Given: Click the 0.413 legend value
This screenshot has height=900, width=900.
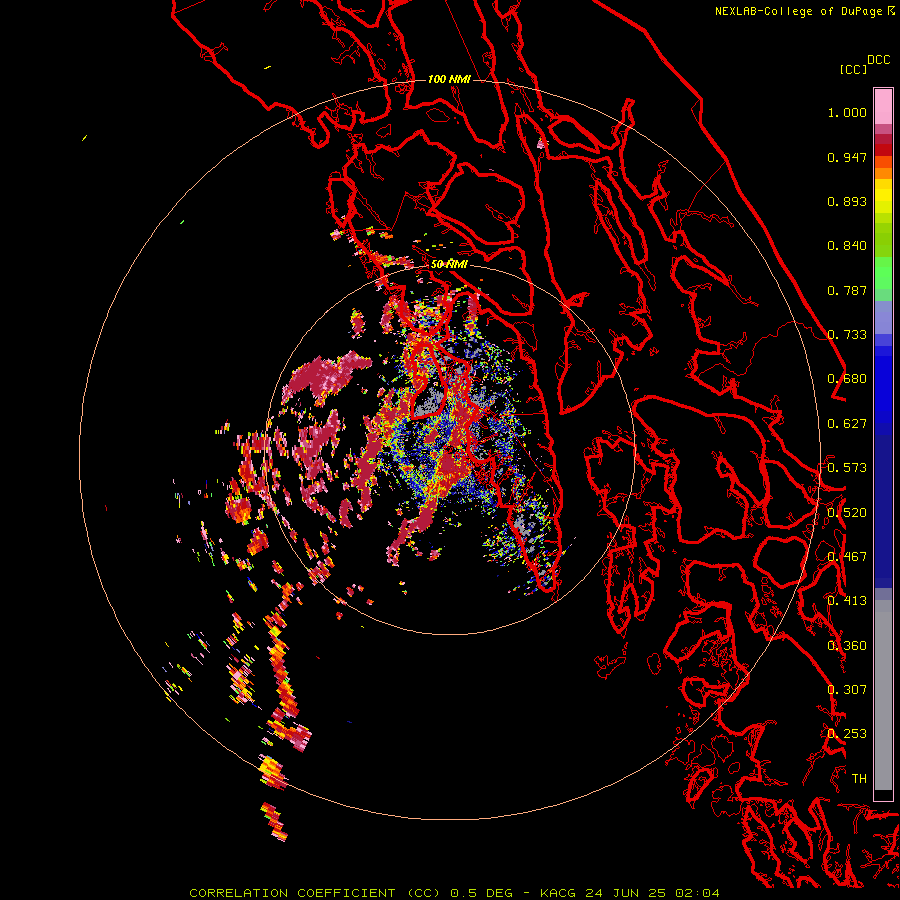Looking at the screenshot, I should pos(847,601).
